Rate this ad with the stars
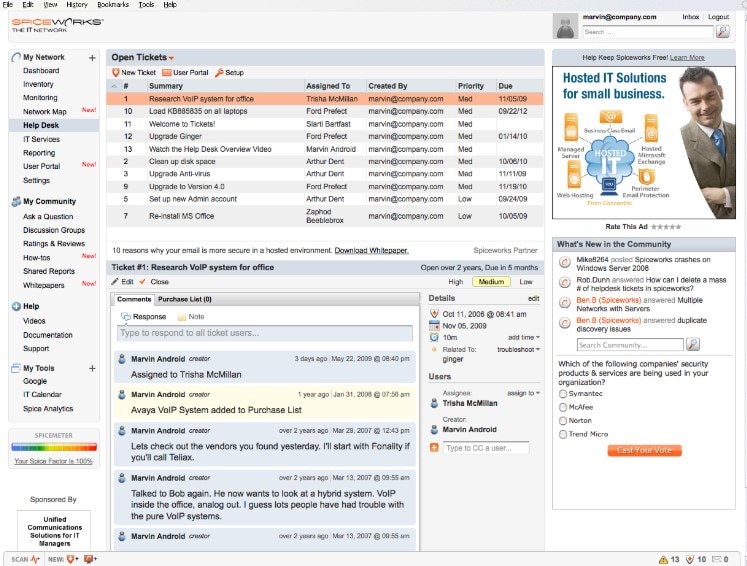Viewport: 747px width, 566px height. click(x=666, y=227)
